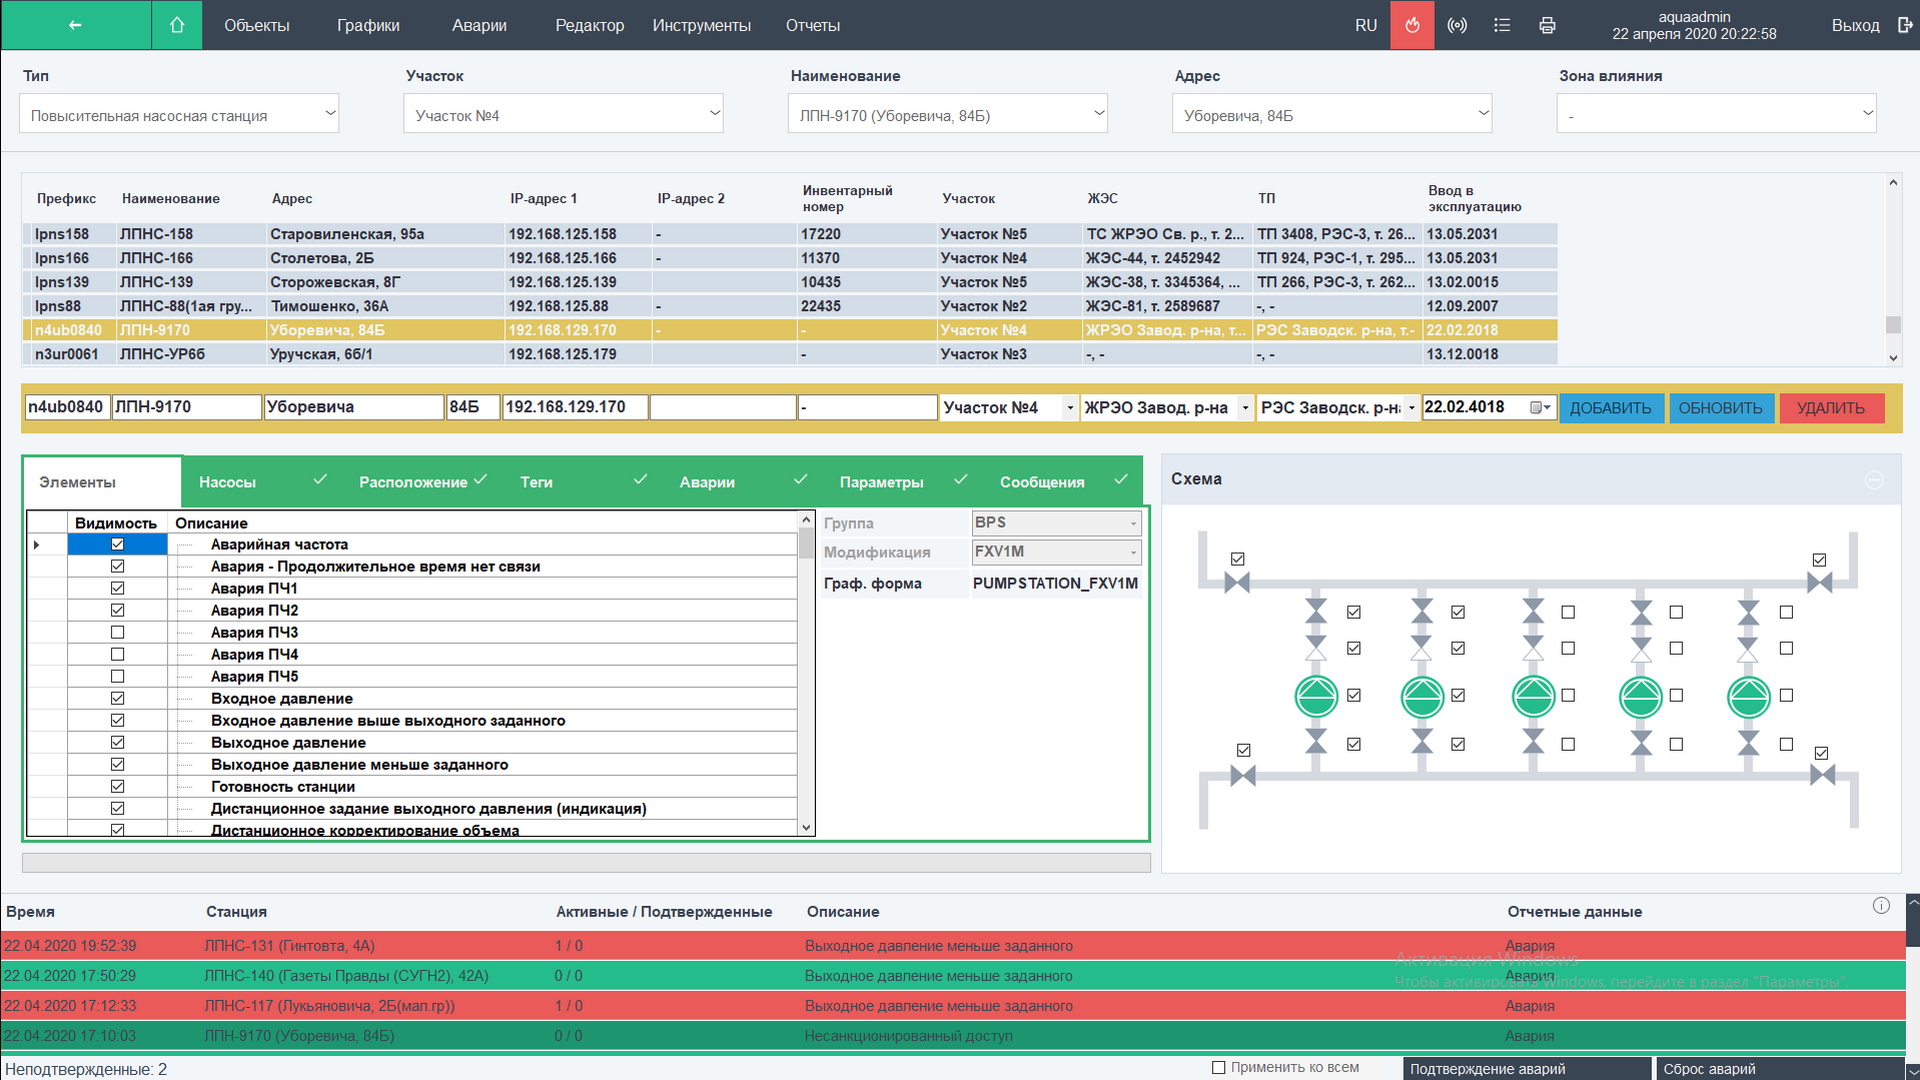
Task: Click the red УДАЛИТЬ button
Action: coord(1830,408)
